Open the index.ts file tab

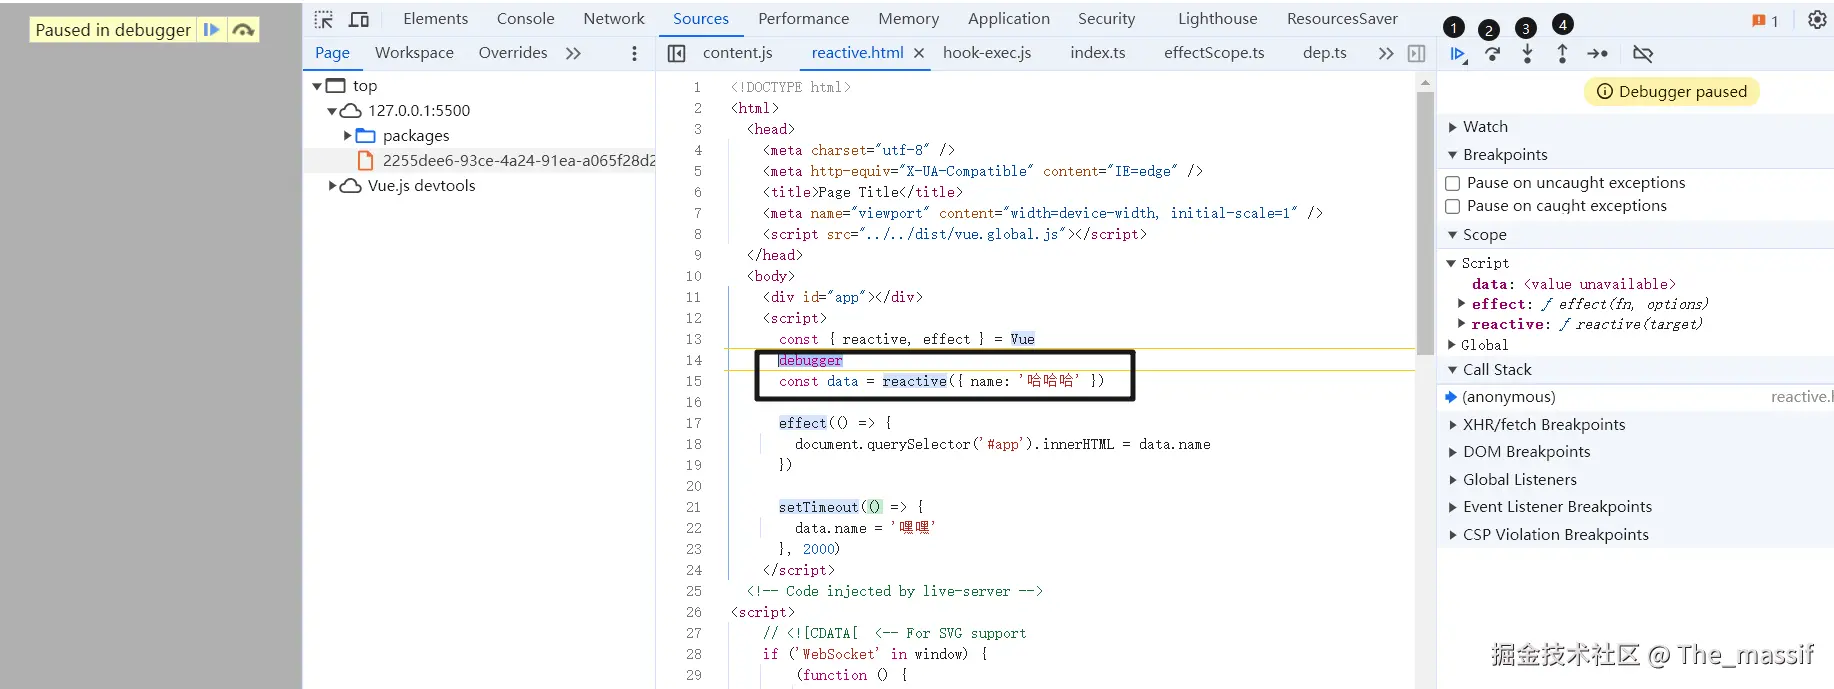tap(1098, 53)
